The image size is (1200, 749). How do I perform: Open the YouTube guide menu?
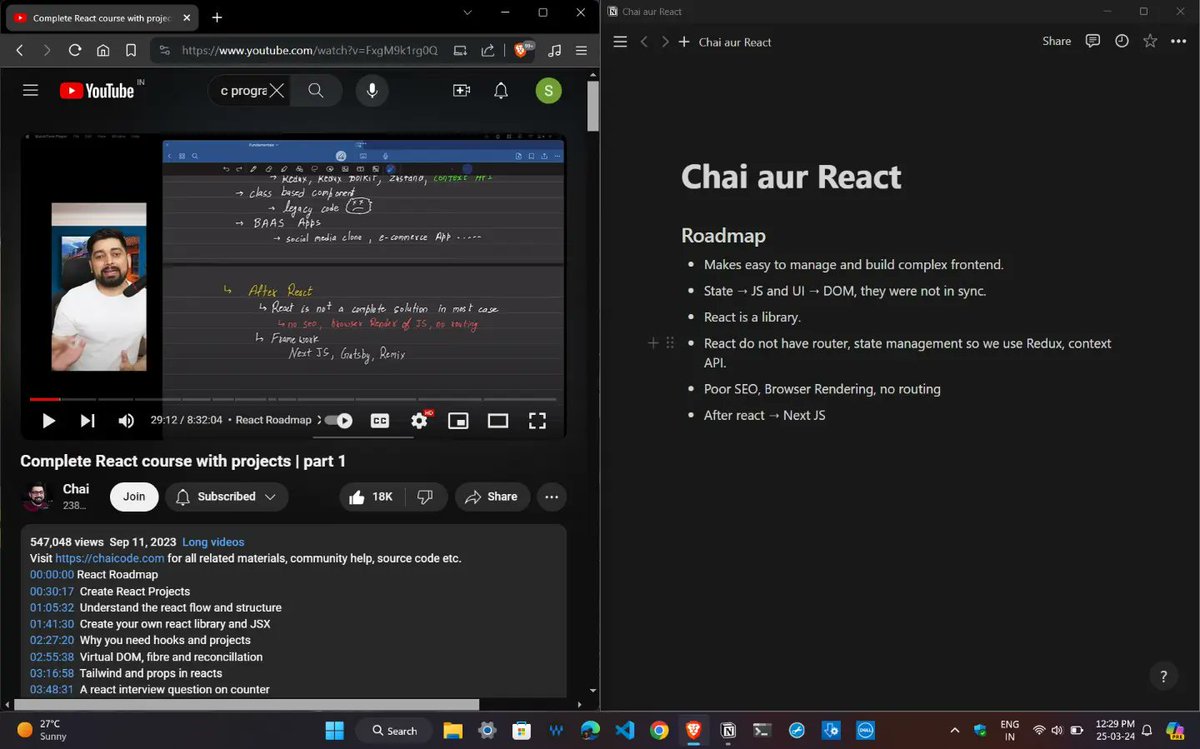(30, 90)
